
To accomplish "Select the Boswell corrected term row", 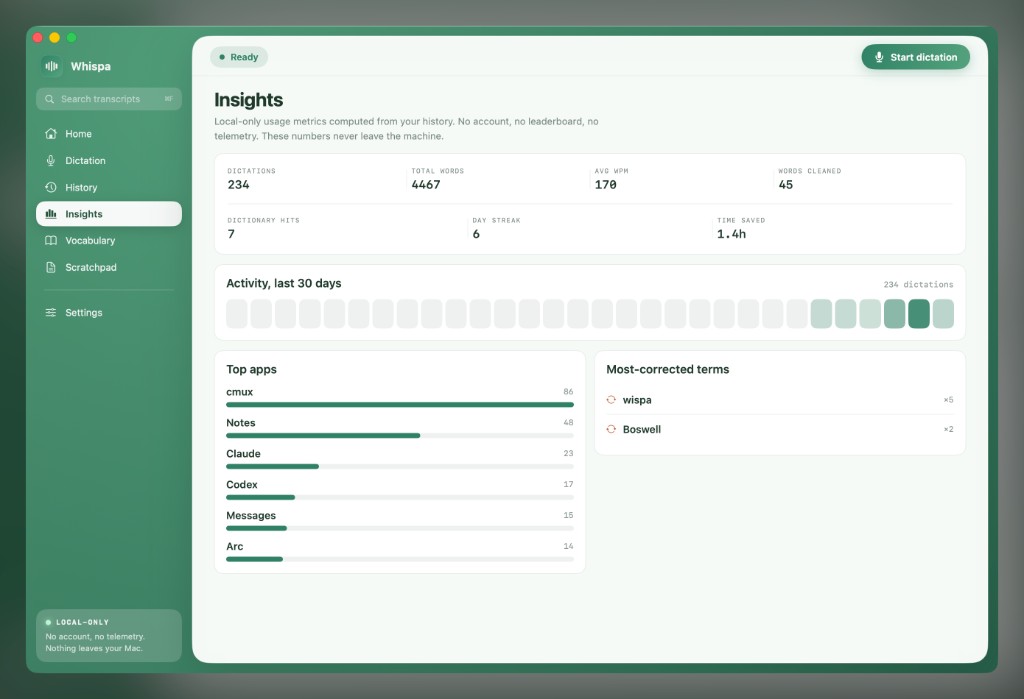I will point(780,429).
